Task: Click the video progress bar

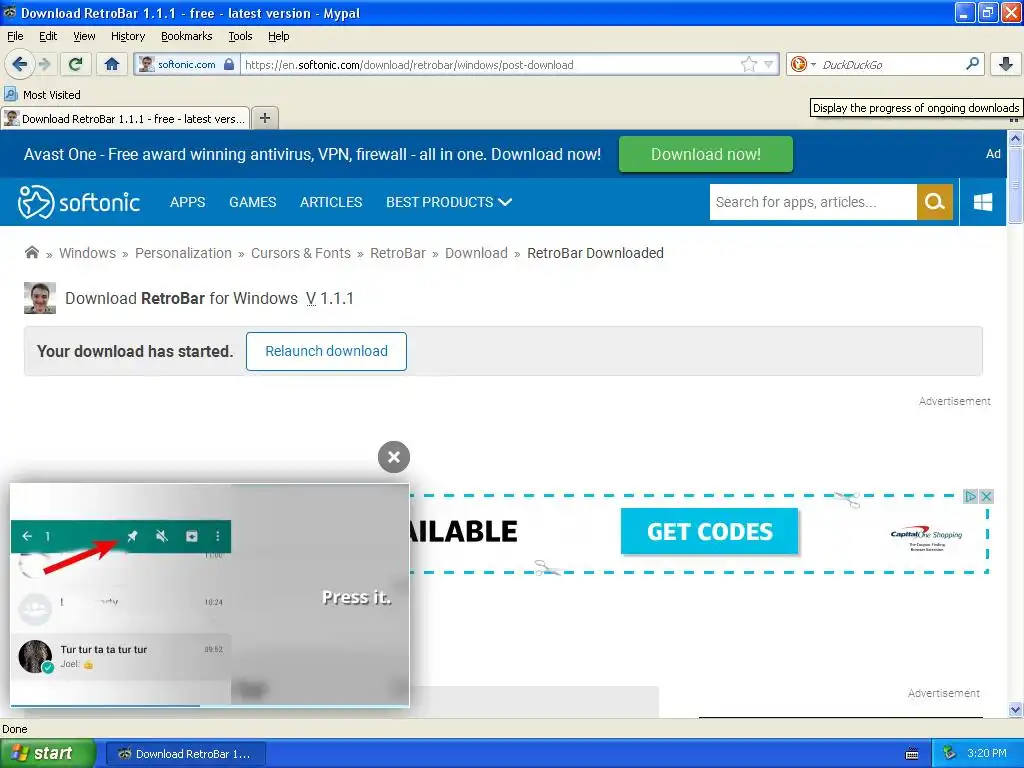Action: click(x=210, y=705)
